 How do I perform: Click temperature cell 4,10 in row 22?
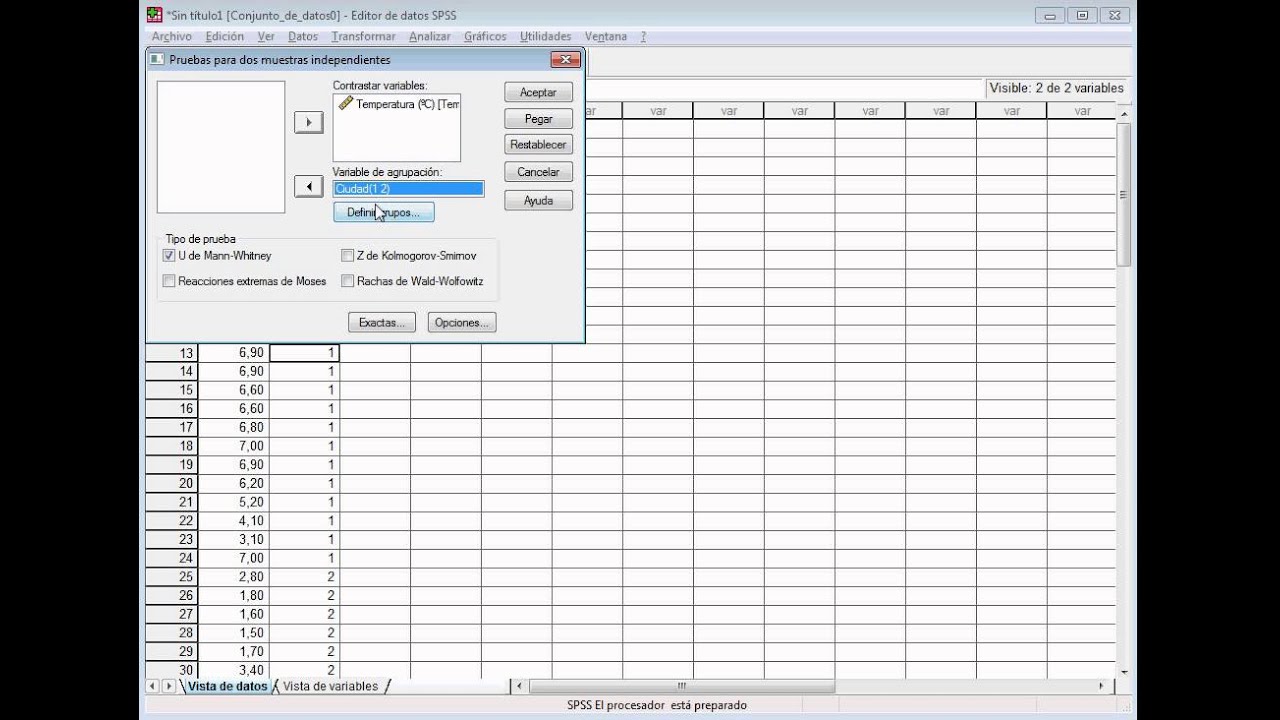coord(234,521)
